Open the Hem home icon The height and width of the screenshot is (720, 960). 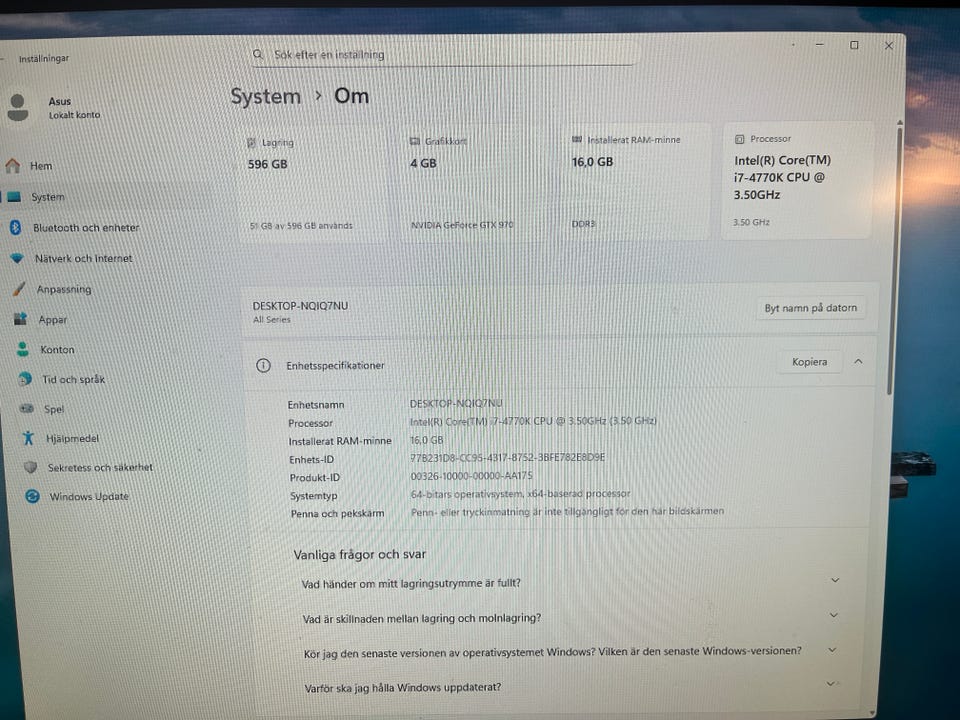(12, 165)
